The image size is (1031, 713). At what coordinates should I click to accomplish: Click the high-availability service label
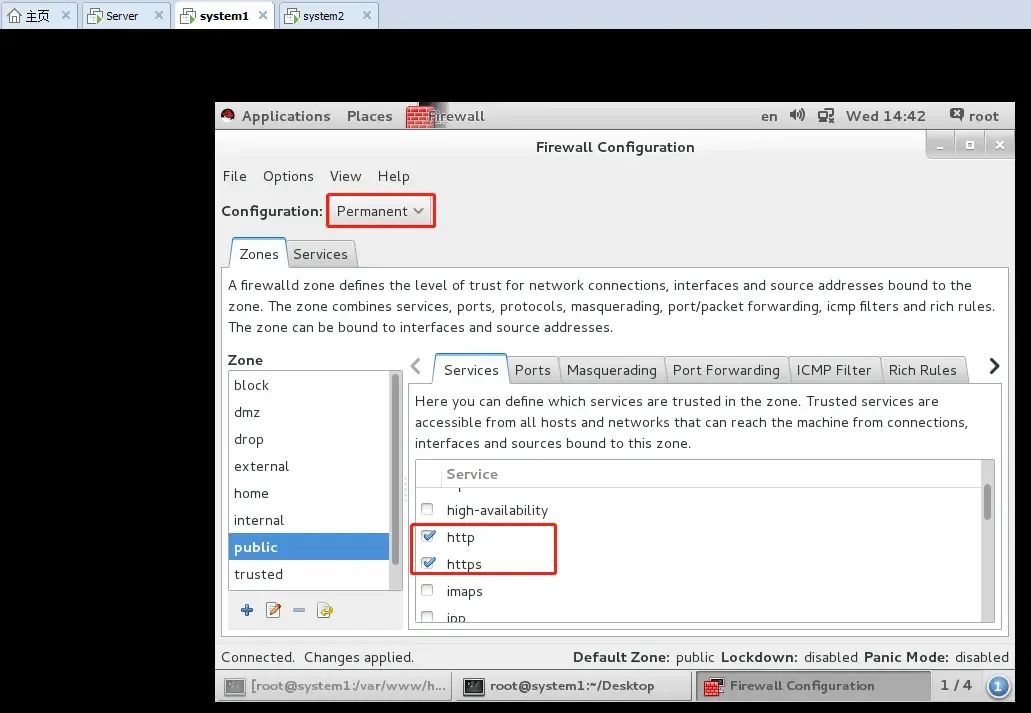pyautogui.click(x=497, y=510)
